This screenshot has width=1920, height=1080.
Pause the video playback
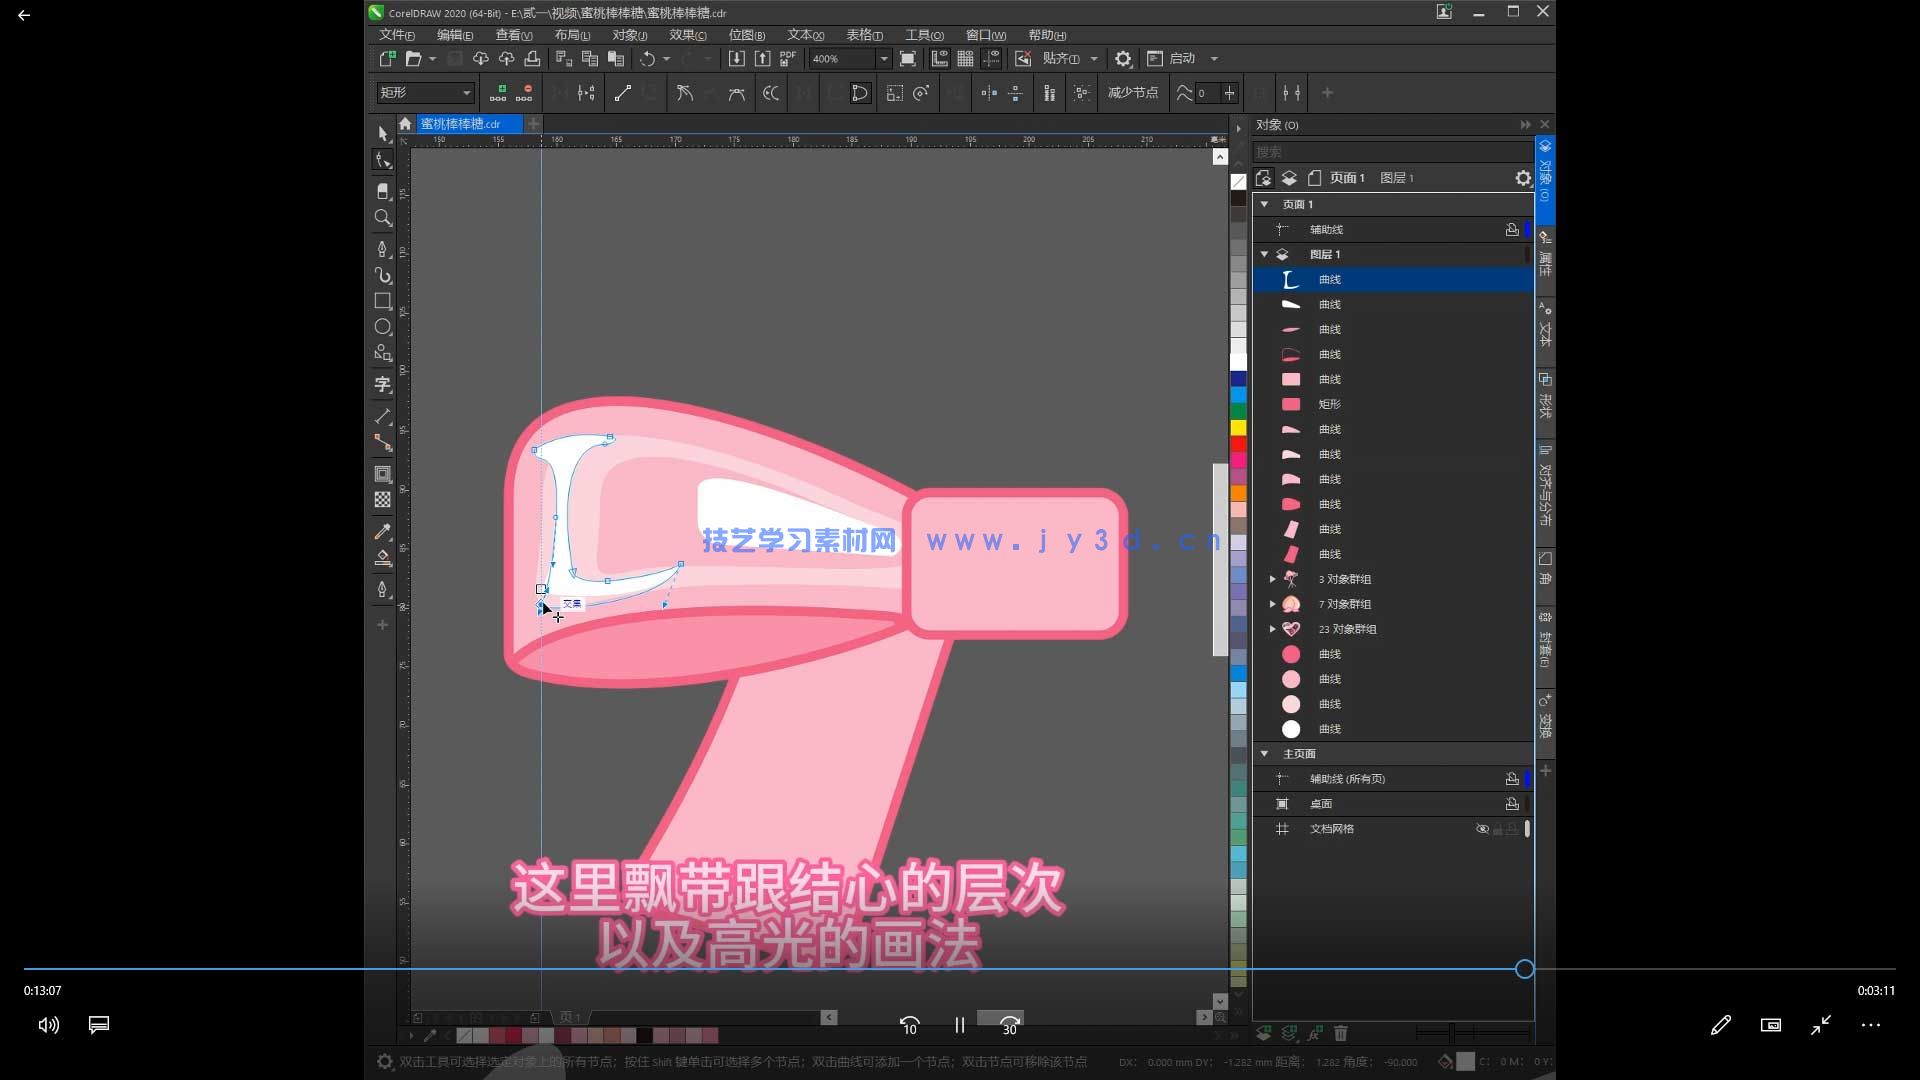(x=958, y=1025)
